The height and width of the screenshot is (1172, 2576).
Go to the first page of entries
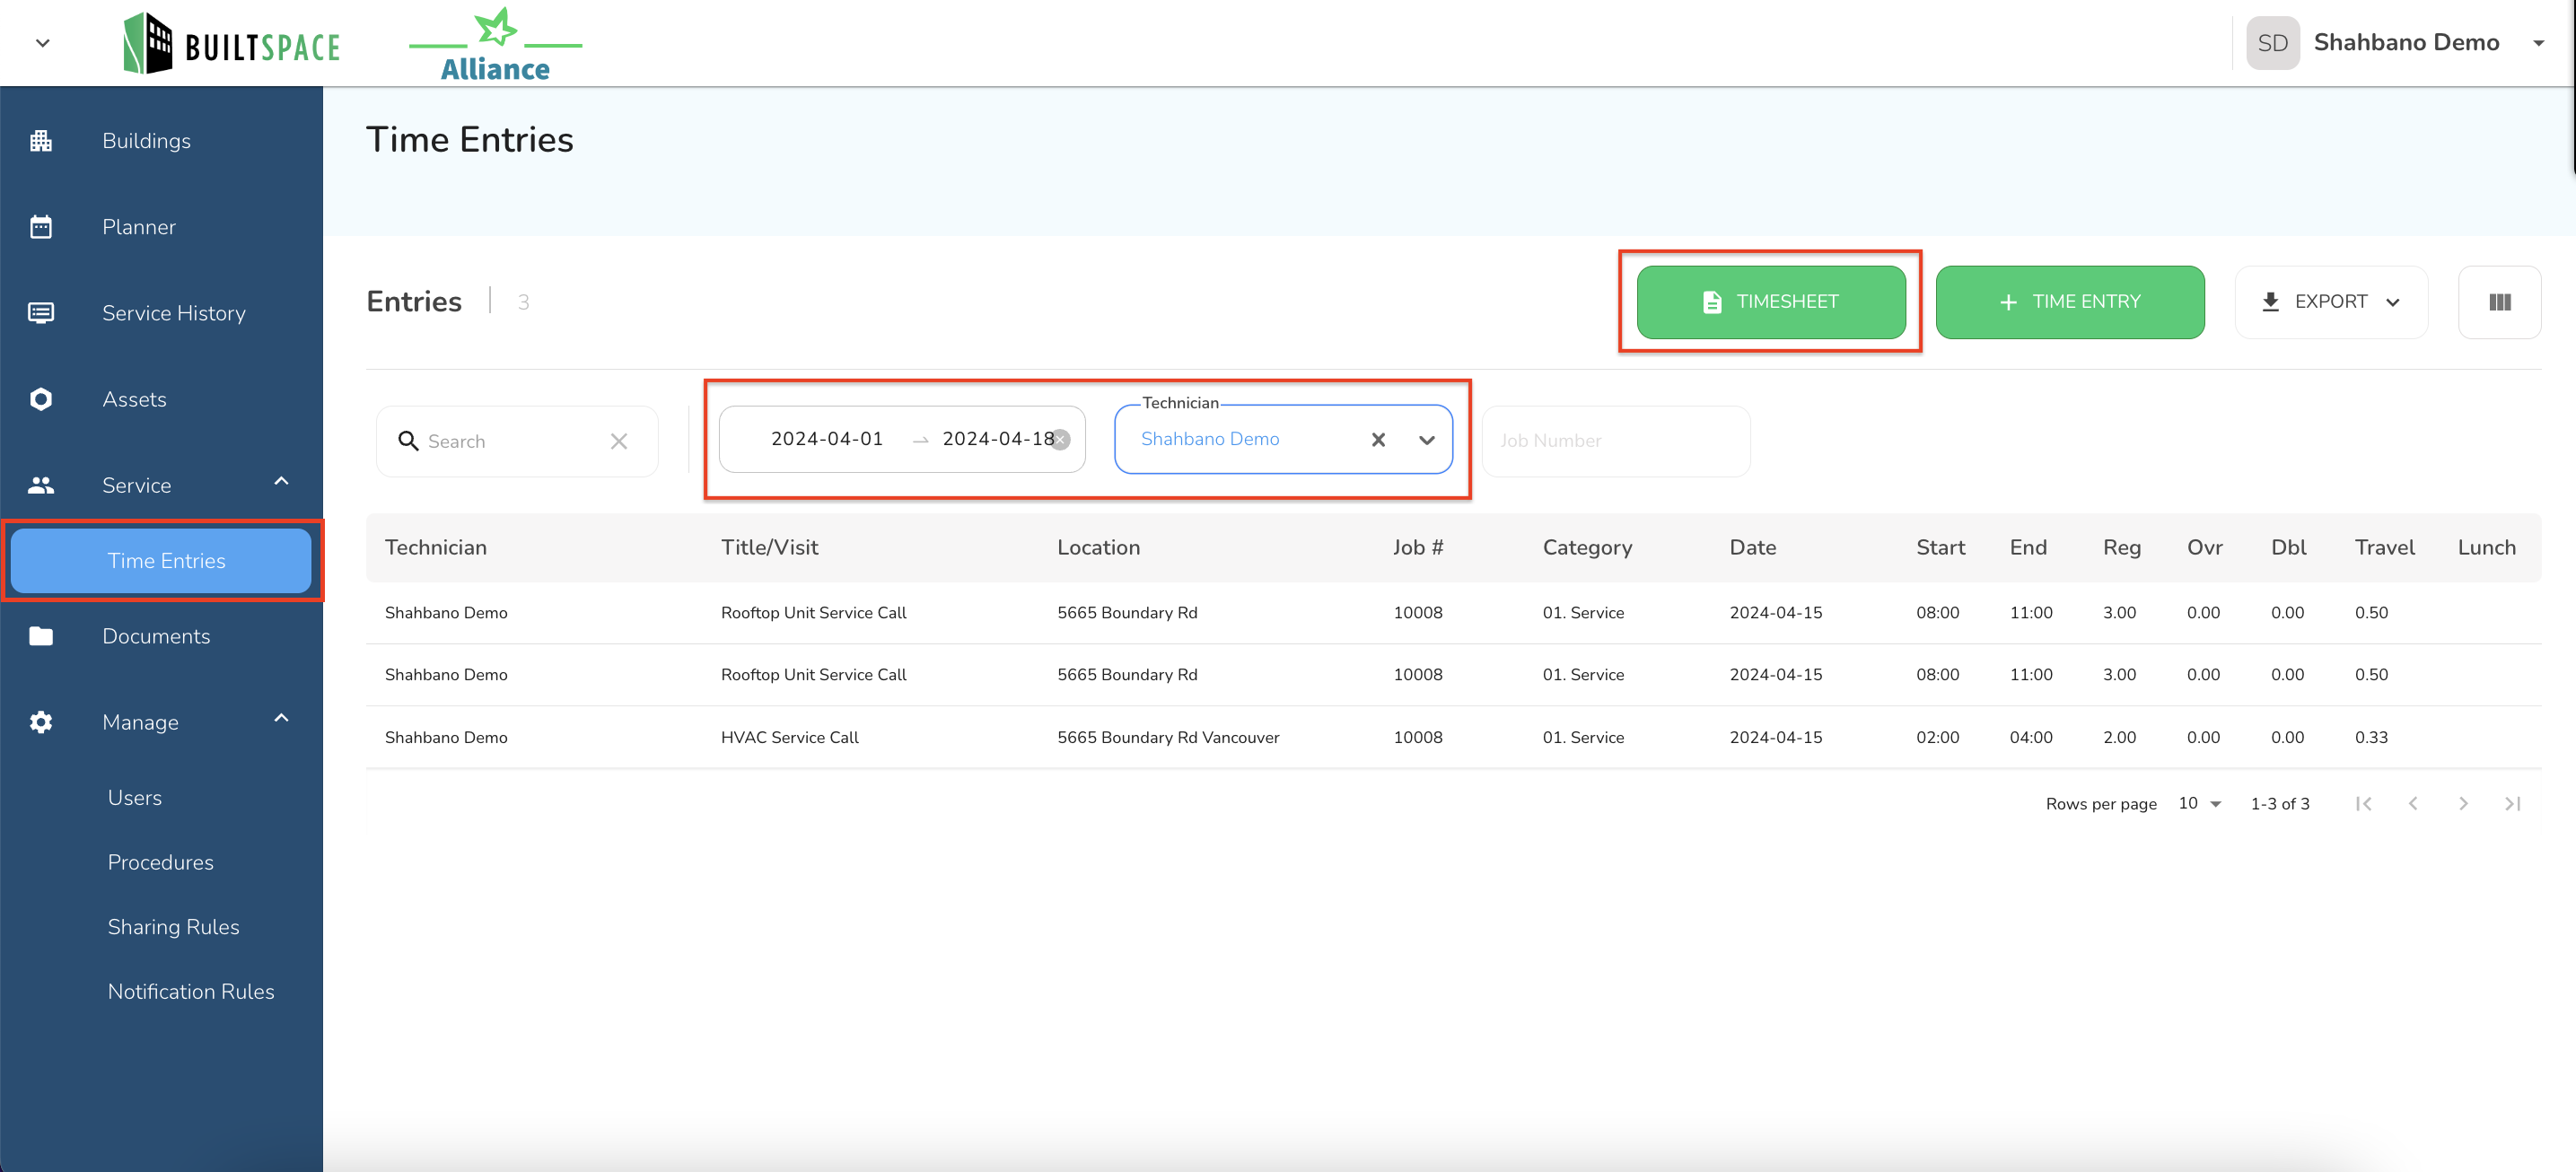click(2364, 804)
